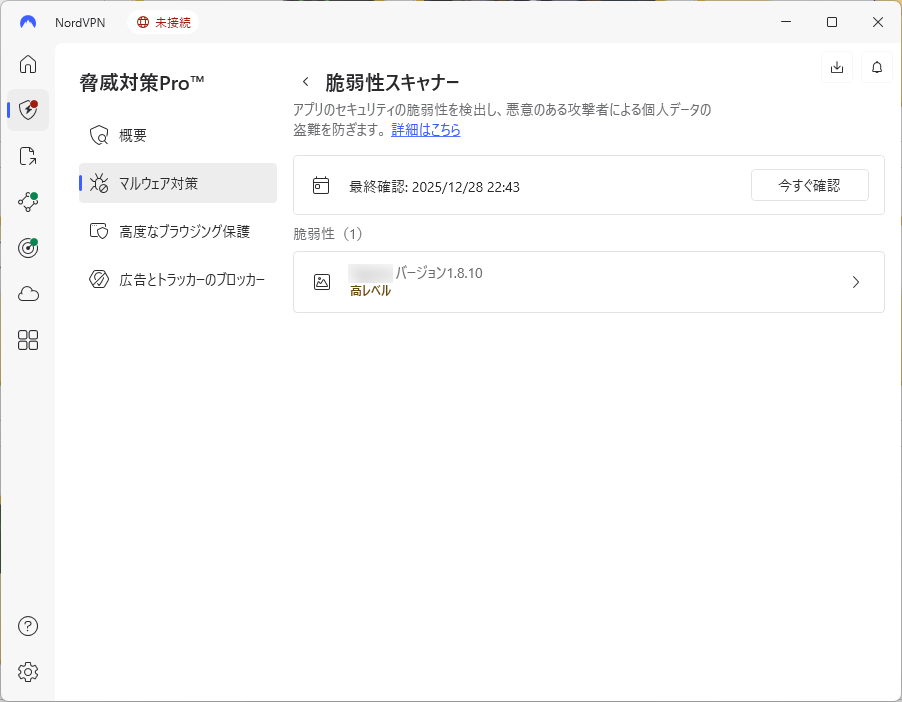Screen dimensions: 902x702
Task: Open the download icon at top right
Action: [x=836, y=67]
